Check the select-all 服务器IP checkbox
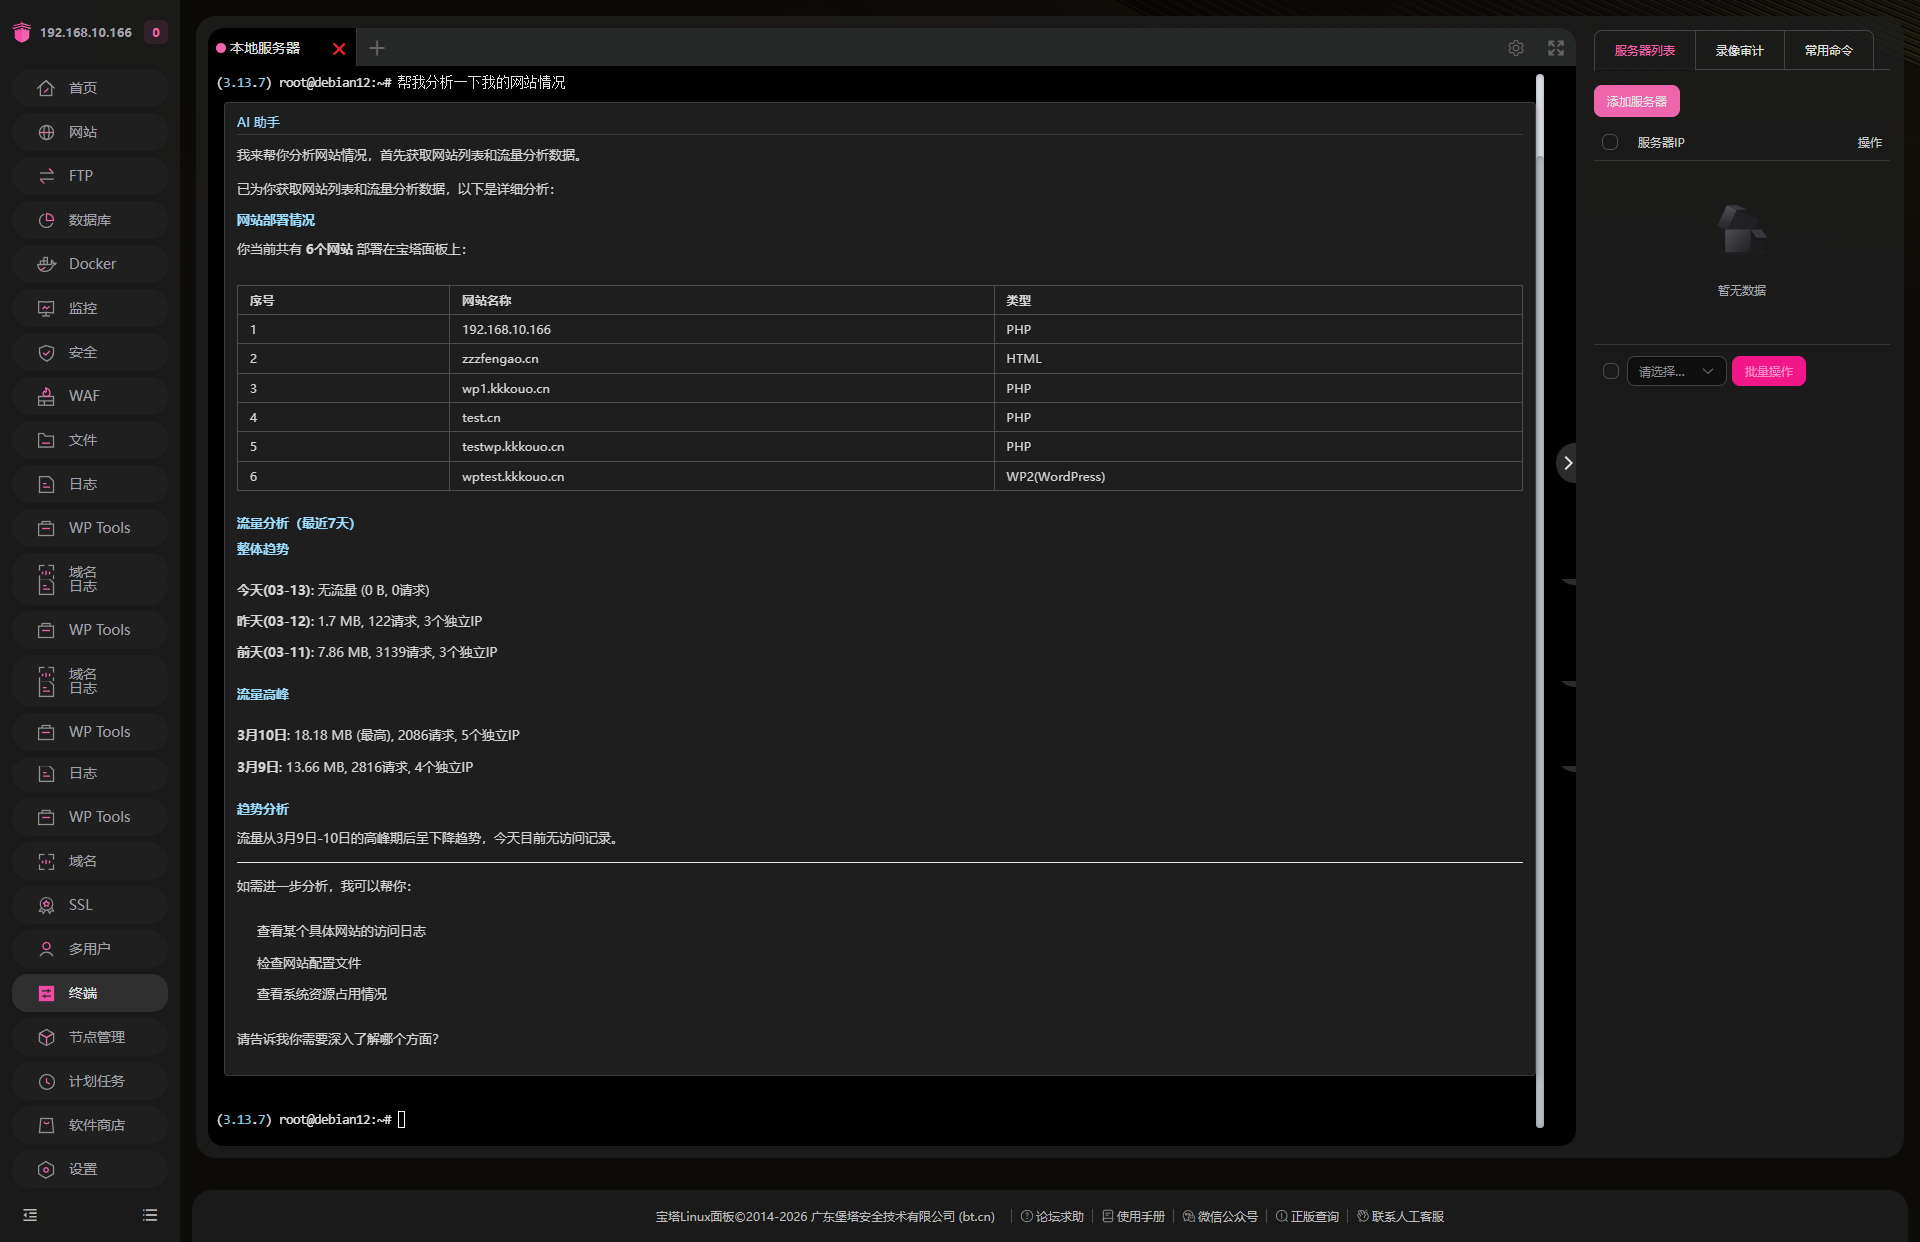Image resolution: width=1920 pixels, height=1242 pixels. click(x=1610, y=142)
